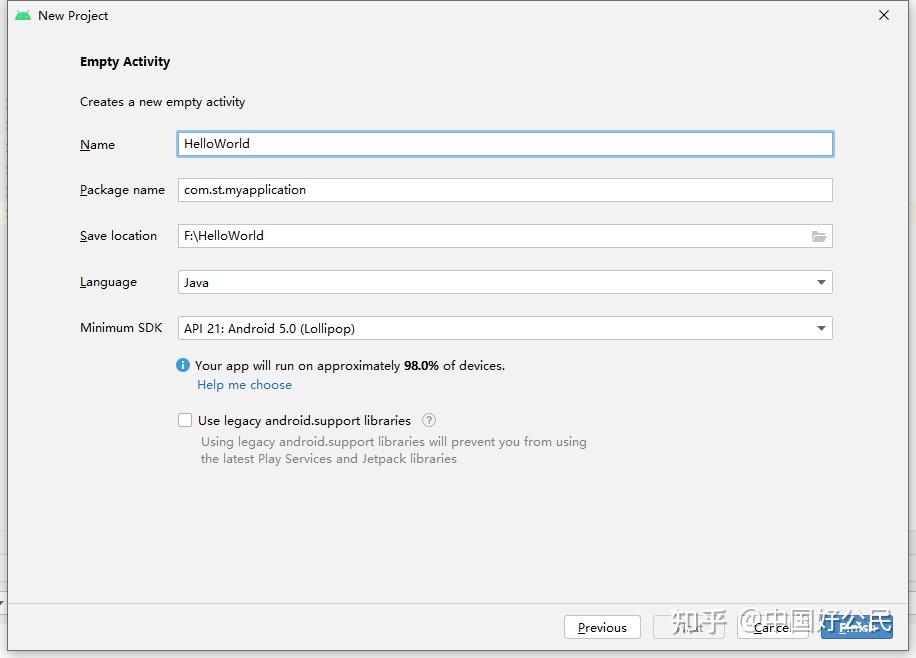Click the disabled Next button
Image resolution: width=916 pixels, height=658 pixels.
689,627
